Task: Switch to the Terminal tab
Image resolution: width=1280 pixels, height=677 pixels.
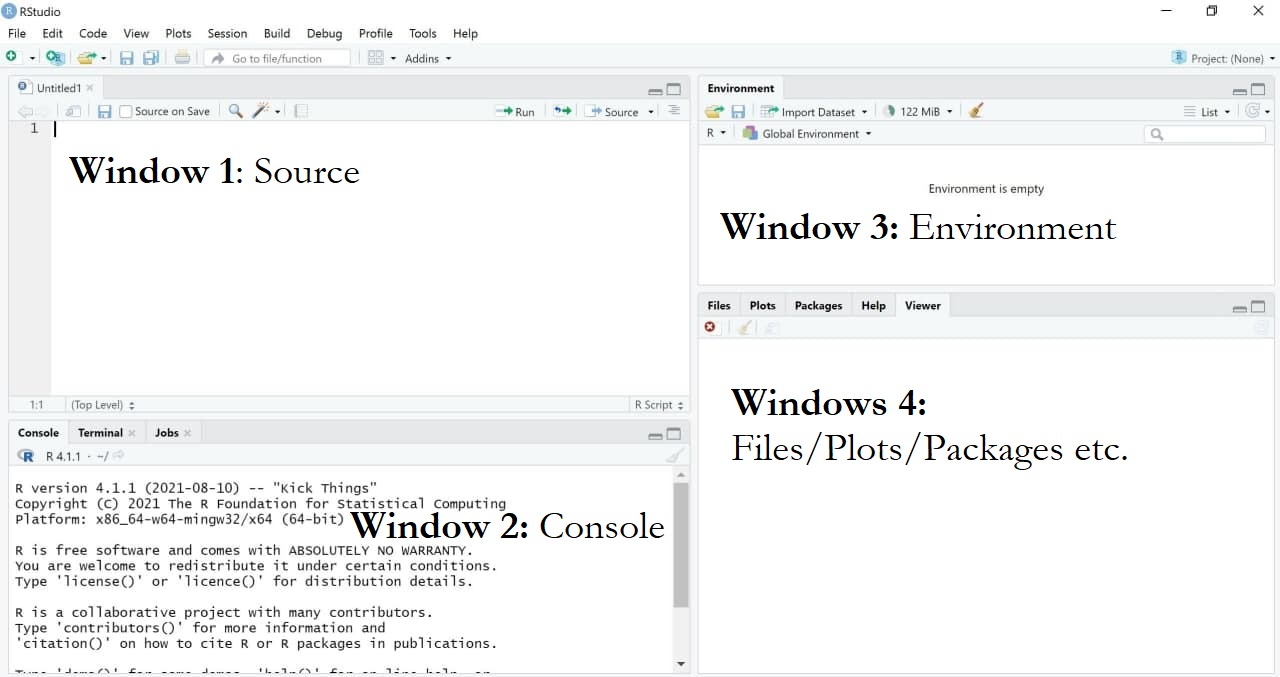Action: [x=100, y=432]
